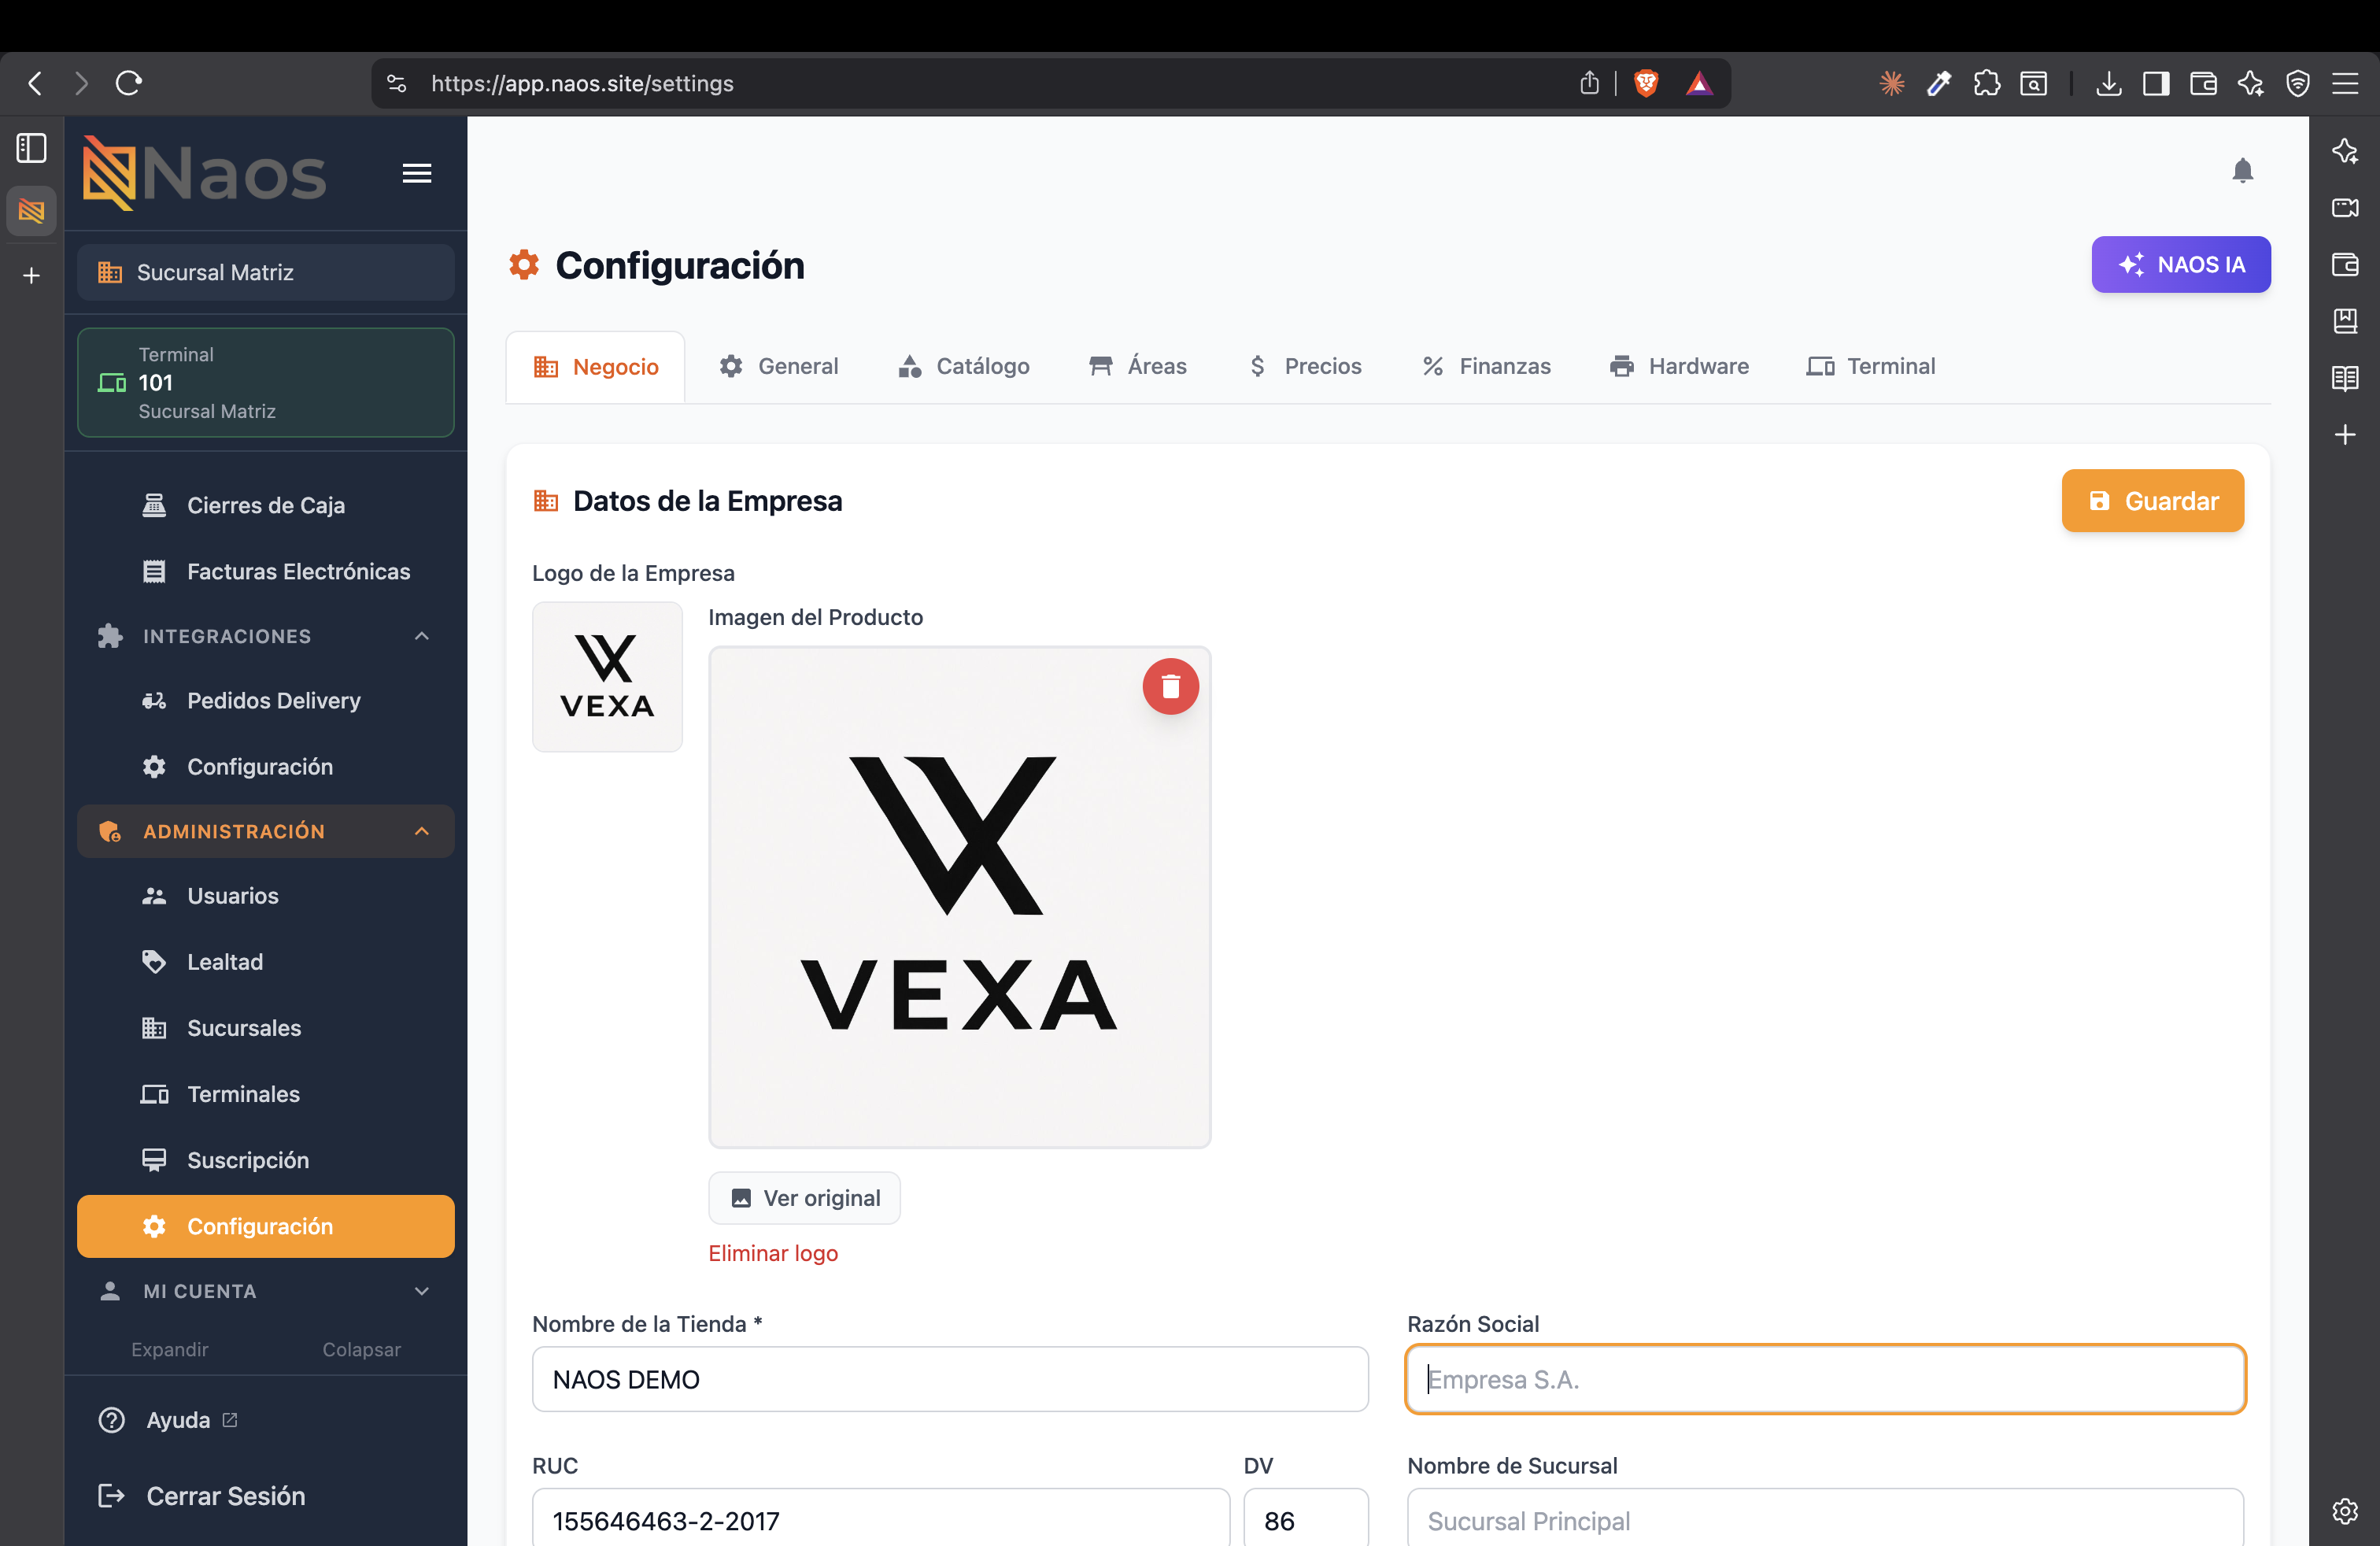Open Brave Shields lion icon
The image size is (2380, 1546).
[1645, 83]
